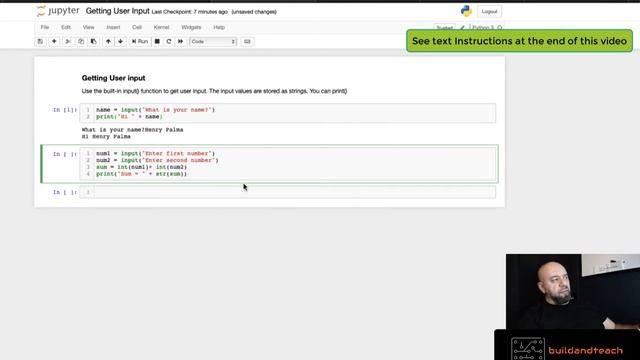Click the Last Checkpoint status text

click(189, 12)
